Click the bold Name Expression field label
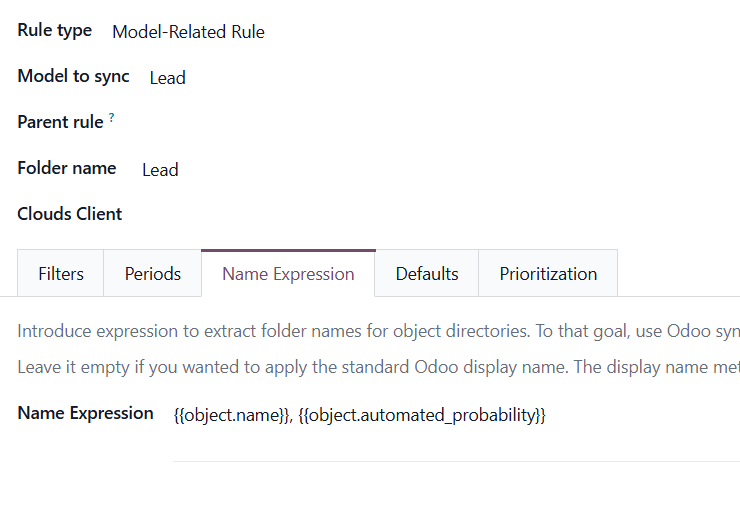Viewport: 740px width, 513px height. pyautogui.click(x=85, y=414)
